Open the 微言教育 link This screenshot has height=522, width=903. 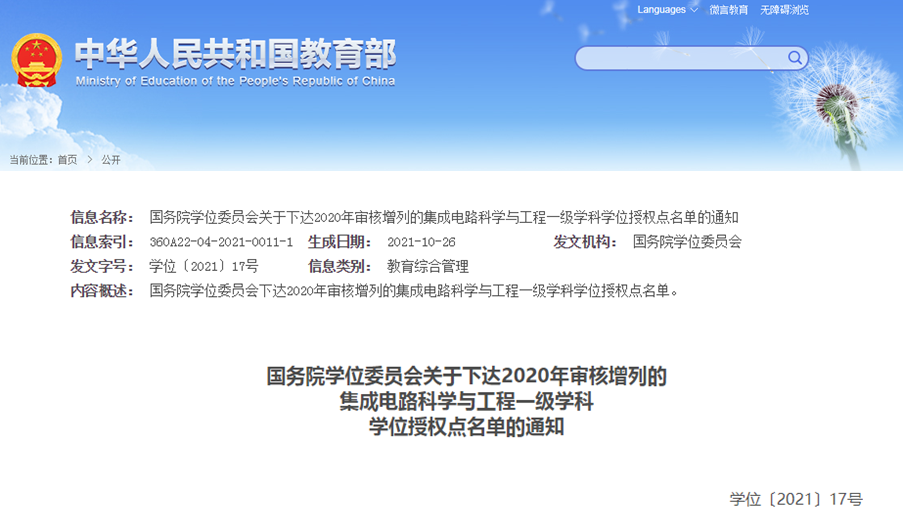pos(729,10)
